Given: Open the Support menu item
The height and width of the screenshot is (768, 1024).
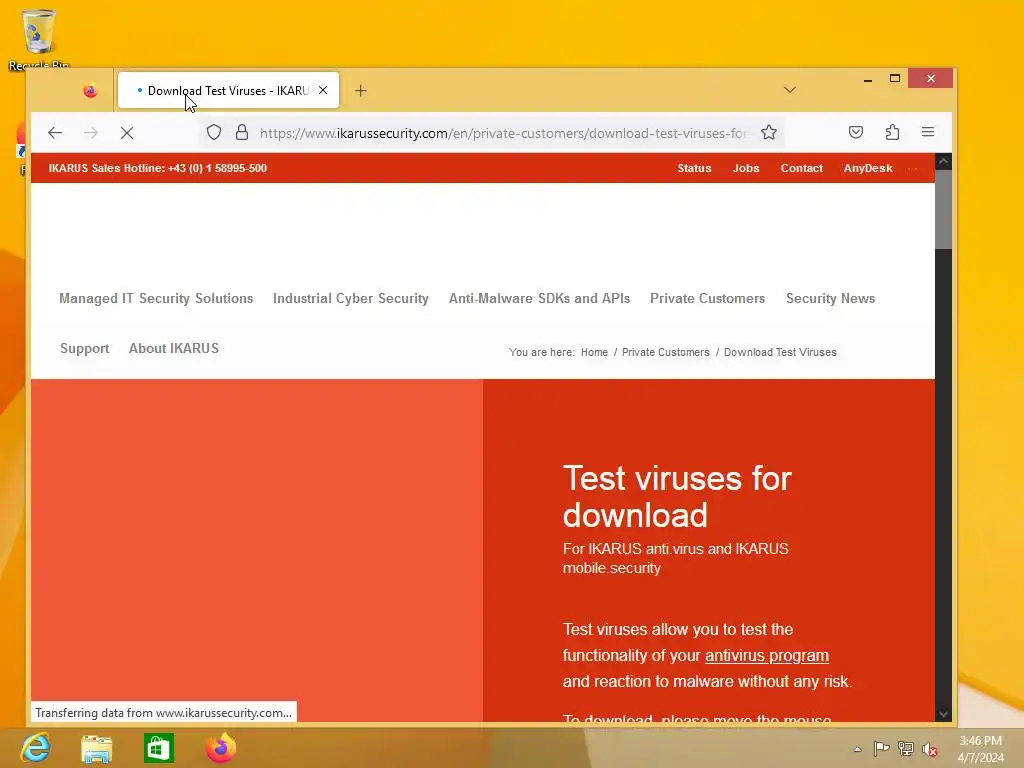Looking at the screenshot, I should (84, 349).
